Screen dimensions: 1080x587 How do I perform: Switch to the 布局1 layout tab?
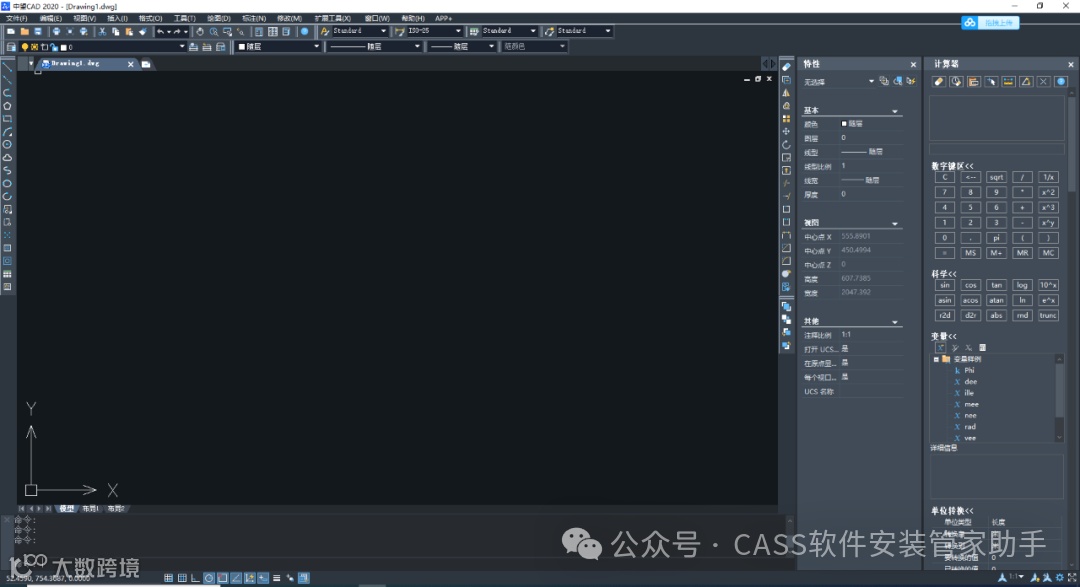(90, 508)
